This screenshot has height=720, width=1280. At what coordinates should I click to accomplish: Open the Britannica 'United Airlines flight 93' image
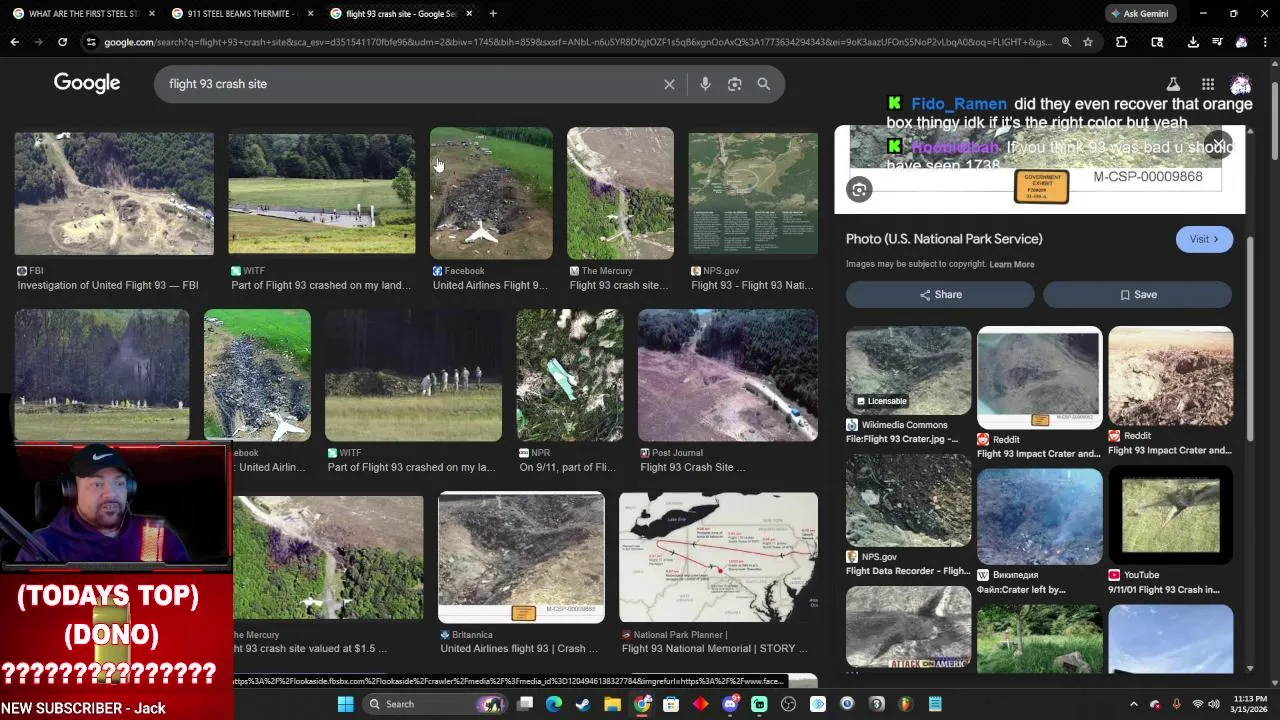pyautogui.click(x=521, y=557)
